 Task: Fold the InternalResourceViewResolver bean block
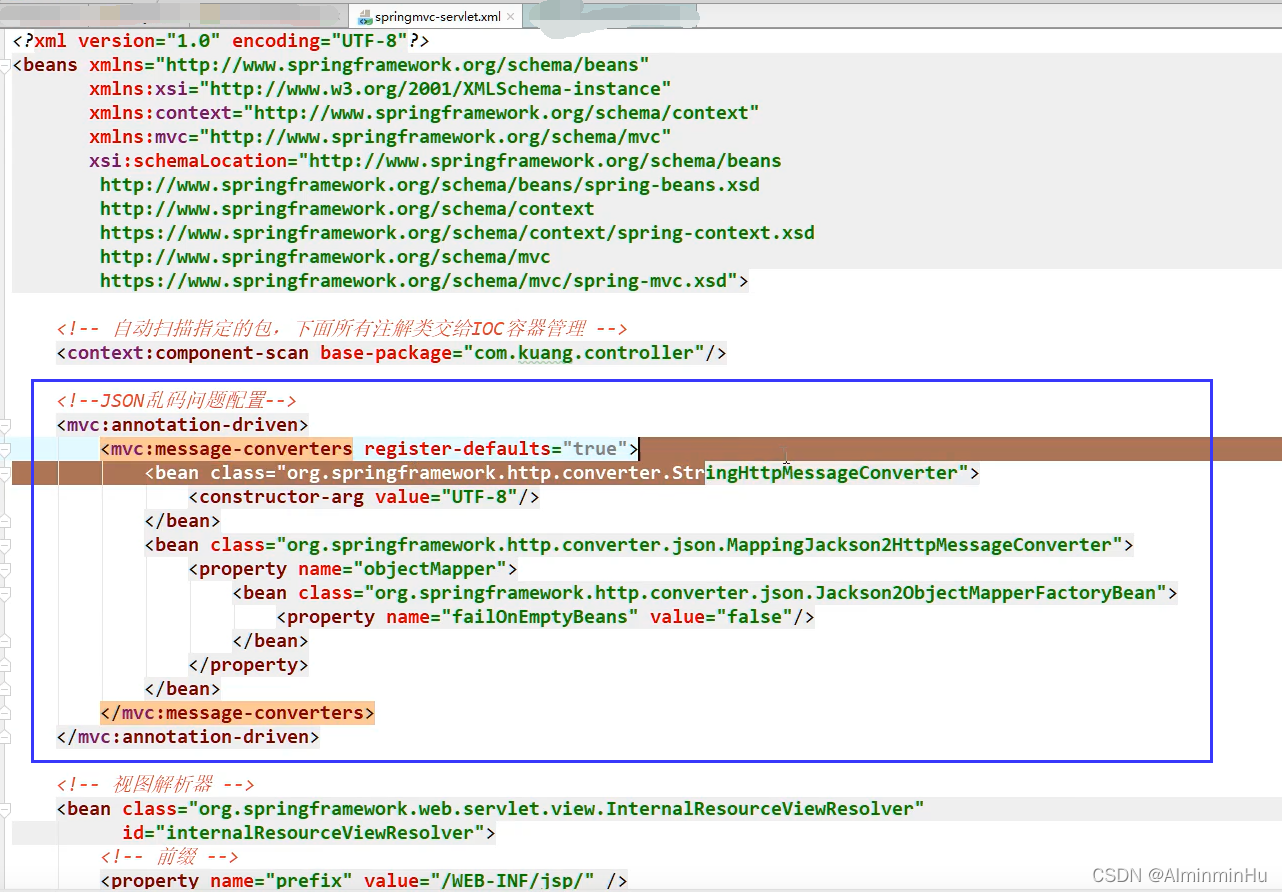click(4, 810)
